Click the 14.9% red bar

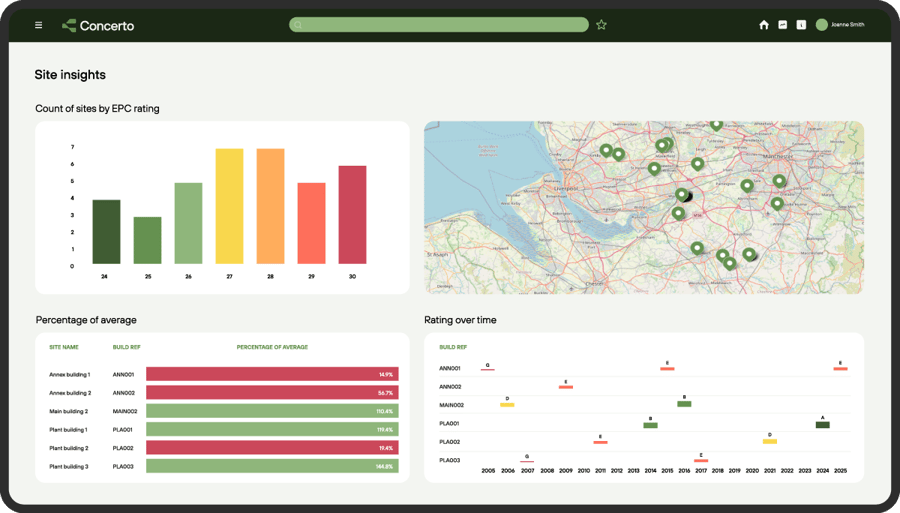(x=272, y=374)
